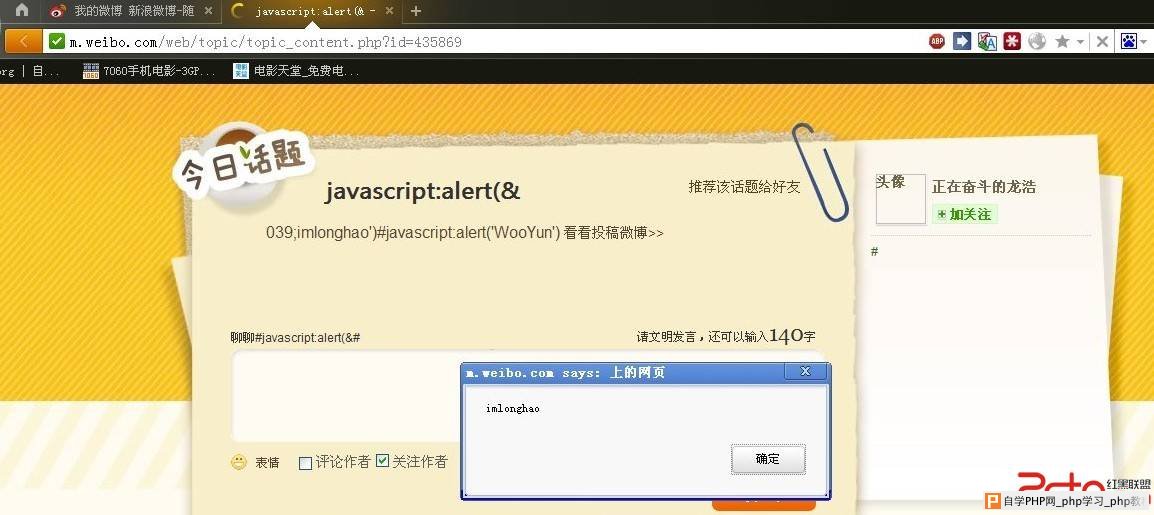Click the gray globe icon in address bar
This screenshot has height=515, width=1154.
(1037, 41)
